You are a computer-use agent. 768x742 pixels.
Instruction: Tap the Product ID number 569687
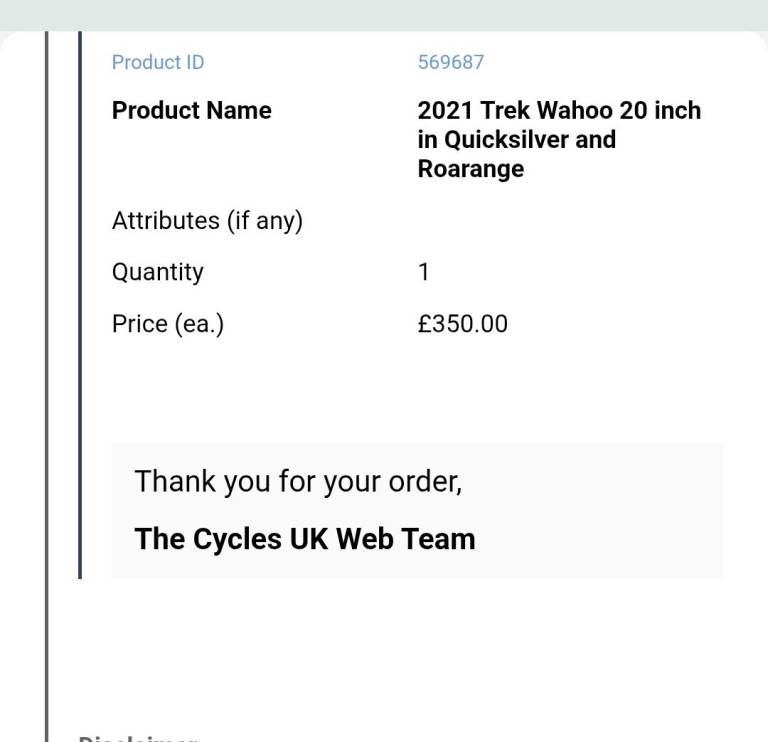[450, 62]
